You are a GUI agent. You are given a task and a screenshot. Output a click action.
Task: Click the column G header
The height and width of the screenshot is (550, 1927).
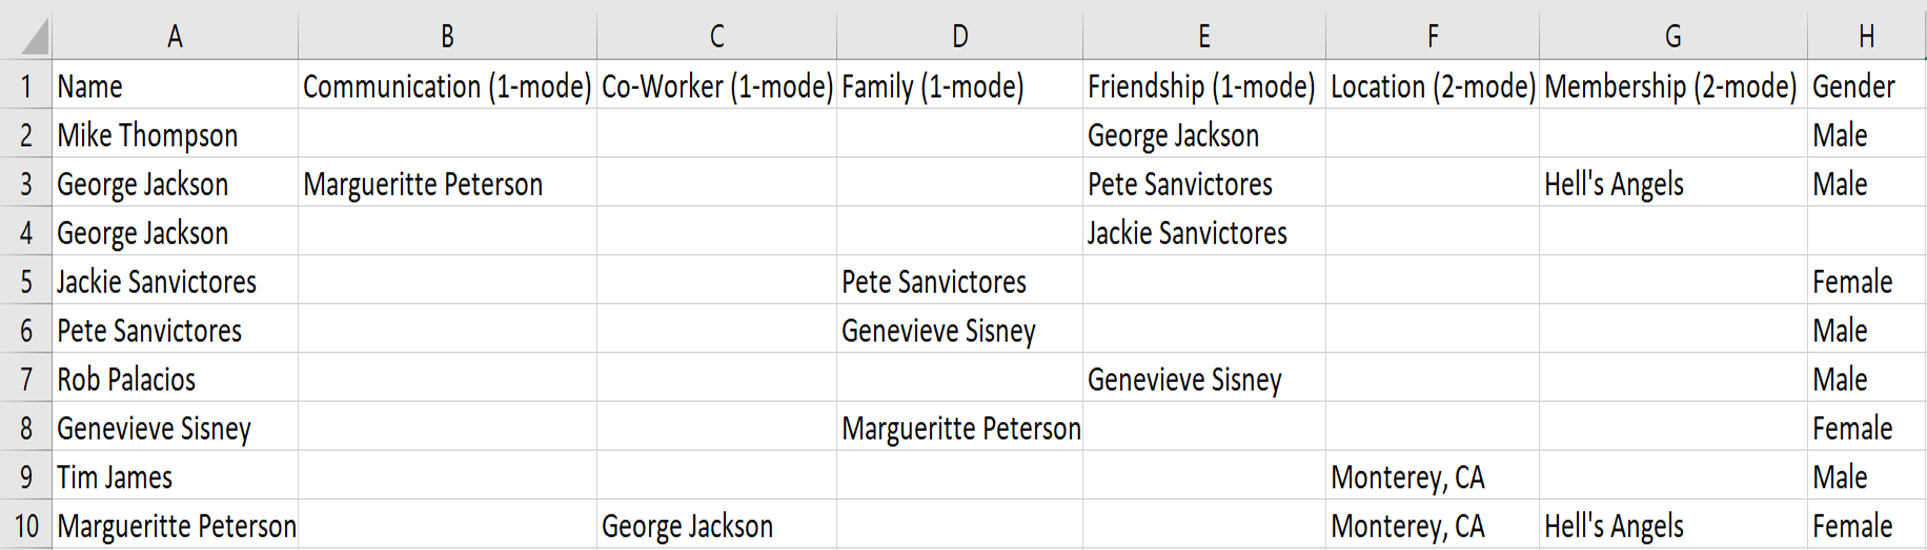[1672, 37]
